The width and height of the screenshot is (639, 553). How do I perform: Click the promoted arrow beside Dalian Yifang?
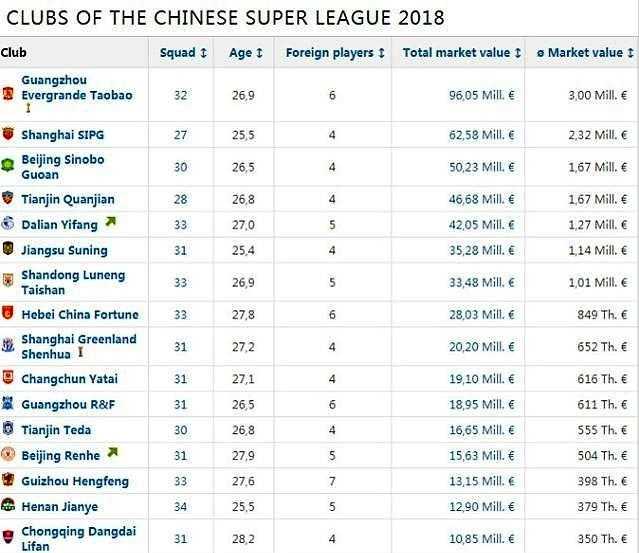pyautogui.click(x=110, y=222)
